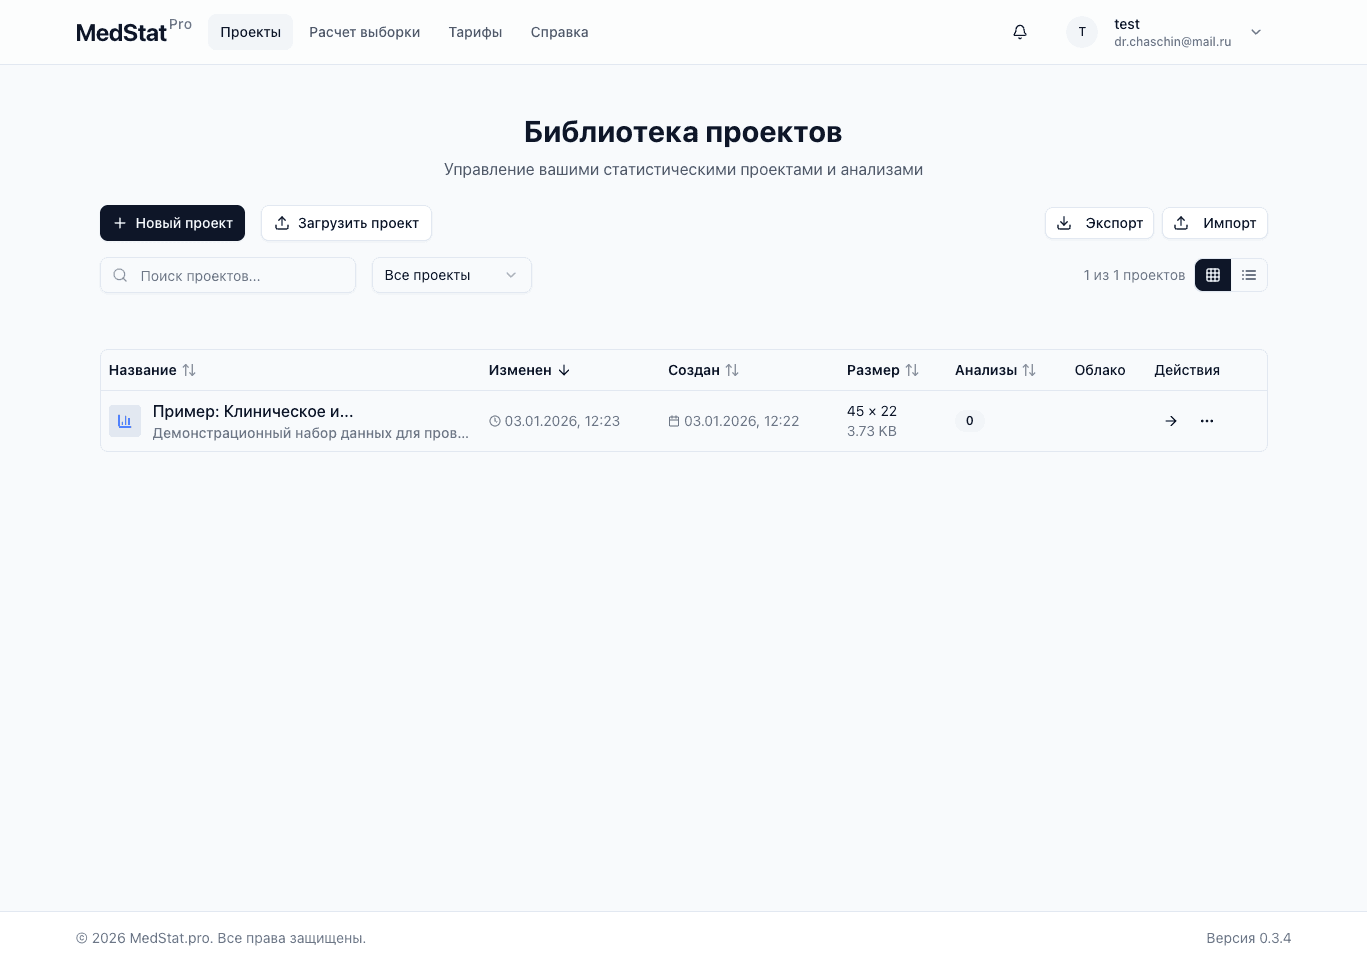
Task: Click the project chart icon thumbnail
Action: pos(125,421)
